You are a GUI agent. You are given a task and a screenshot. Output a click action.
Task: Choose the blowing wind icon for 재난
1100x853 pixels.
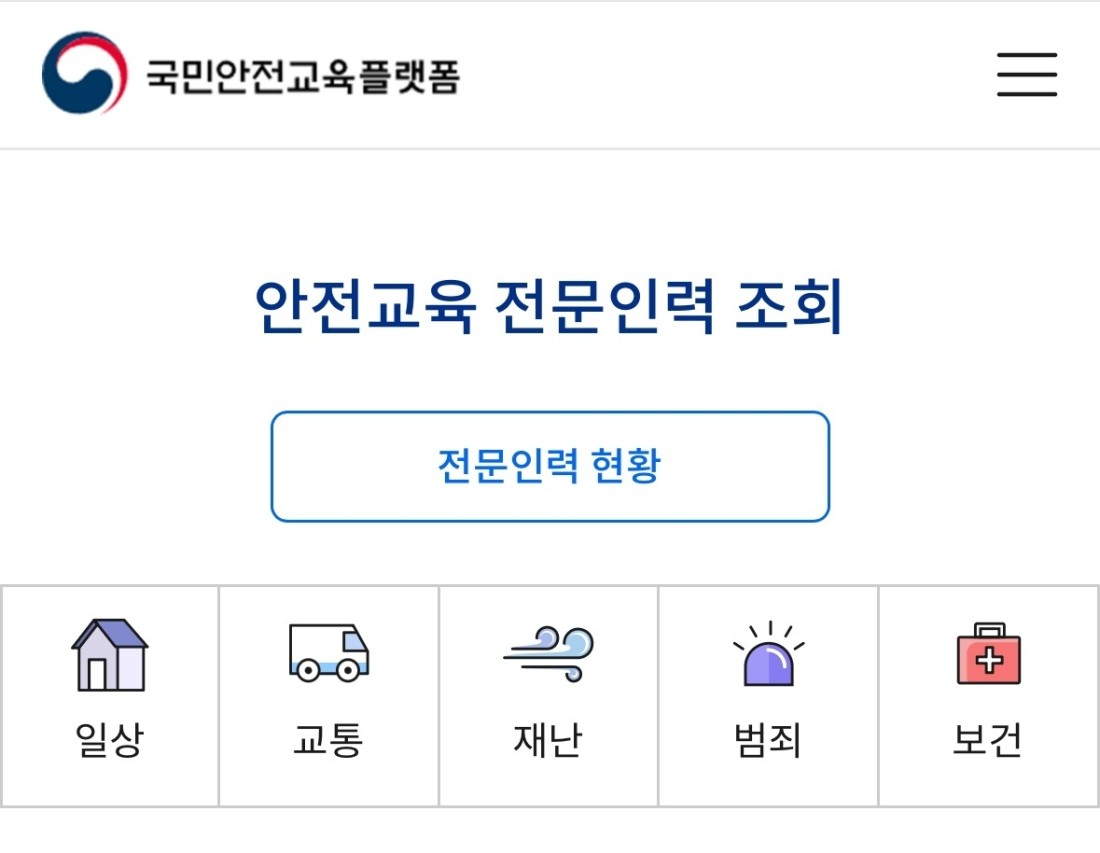(549, 654)
